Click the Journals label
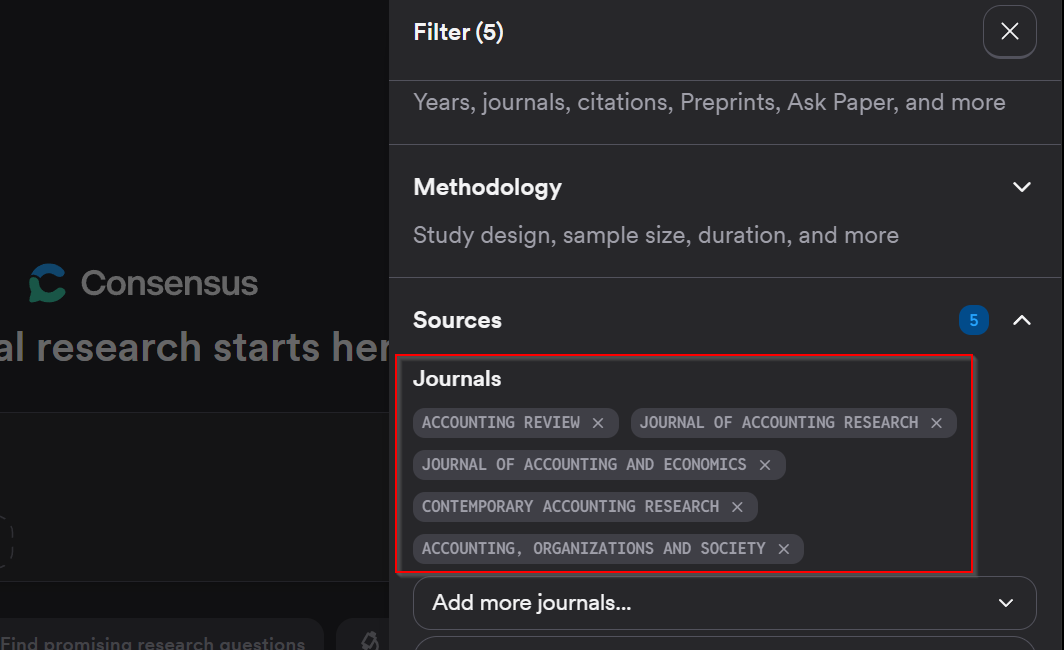Image resolution: width=1064 pixels, height=650 pixels. click(x=457, y=379)
